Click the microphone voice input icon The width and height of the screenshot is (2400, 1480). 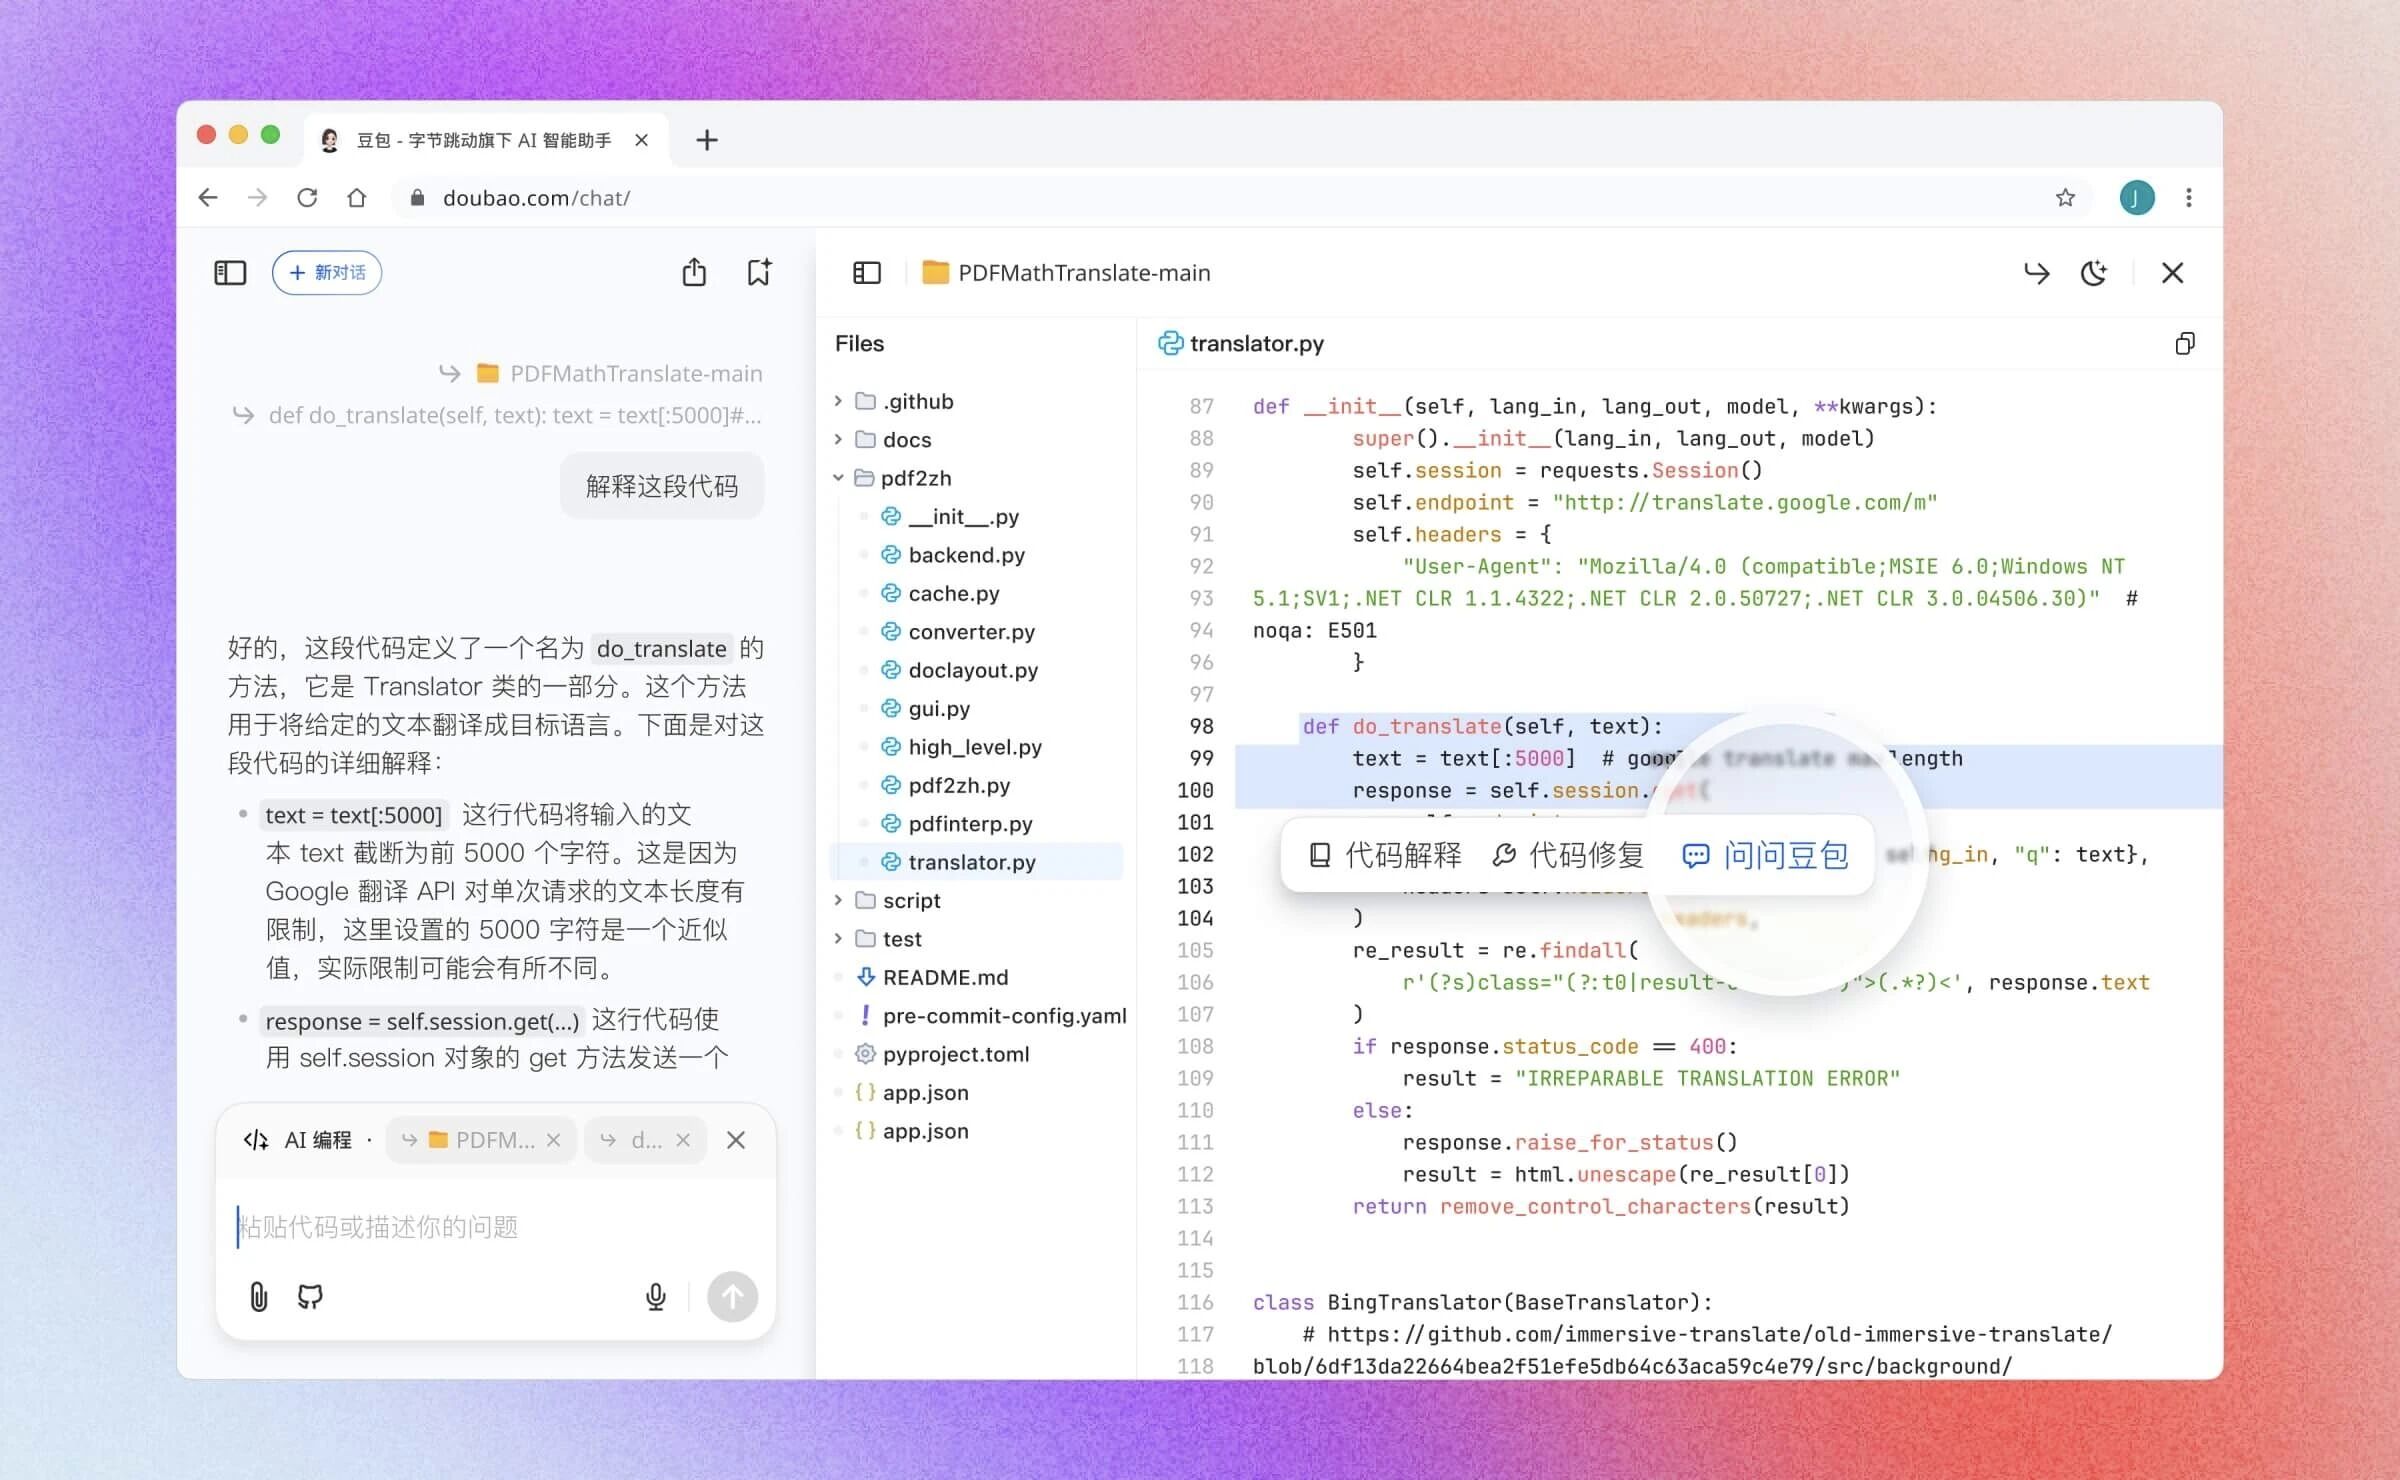click(x=655, y=1297)
